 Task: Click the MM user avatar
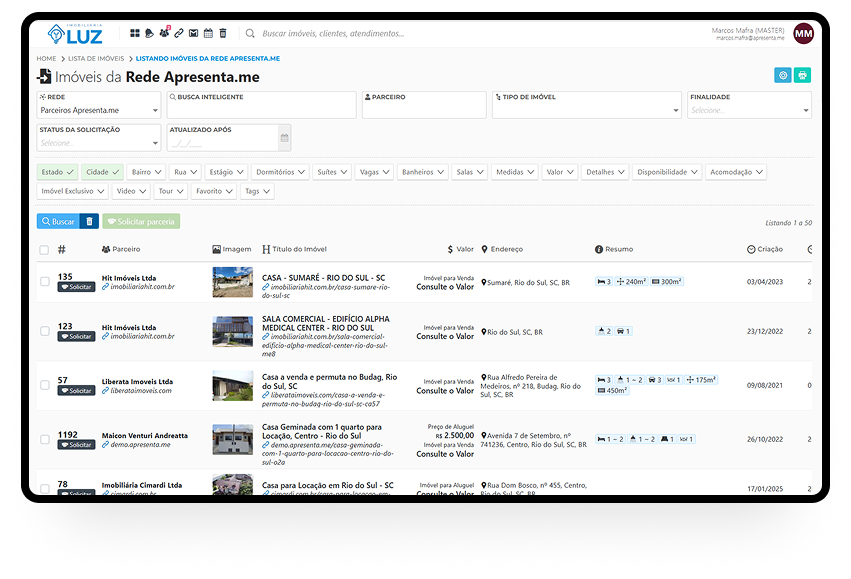point(803,34)
